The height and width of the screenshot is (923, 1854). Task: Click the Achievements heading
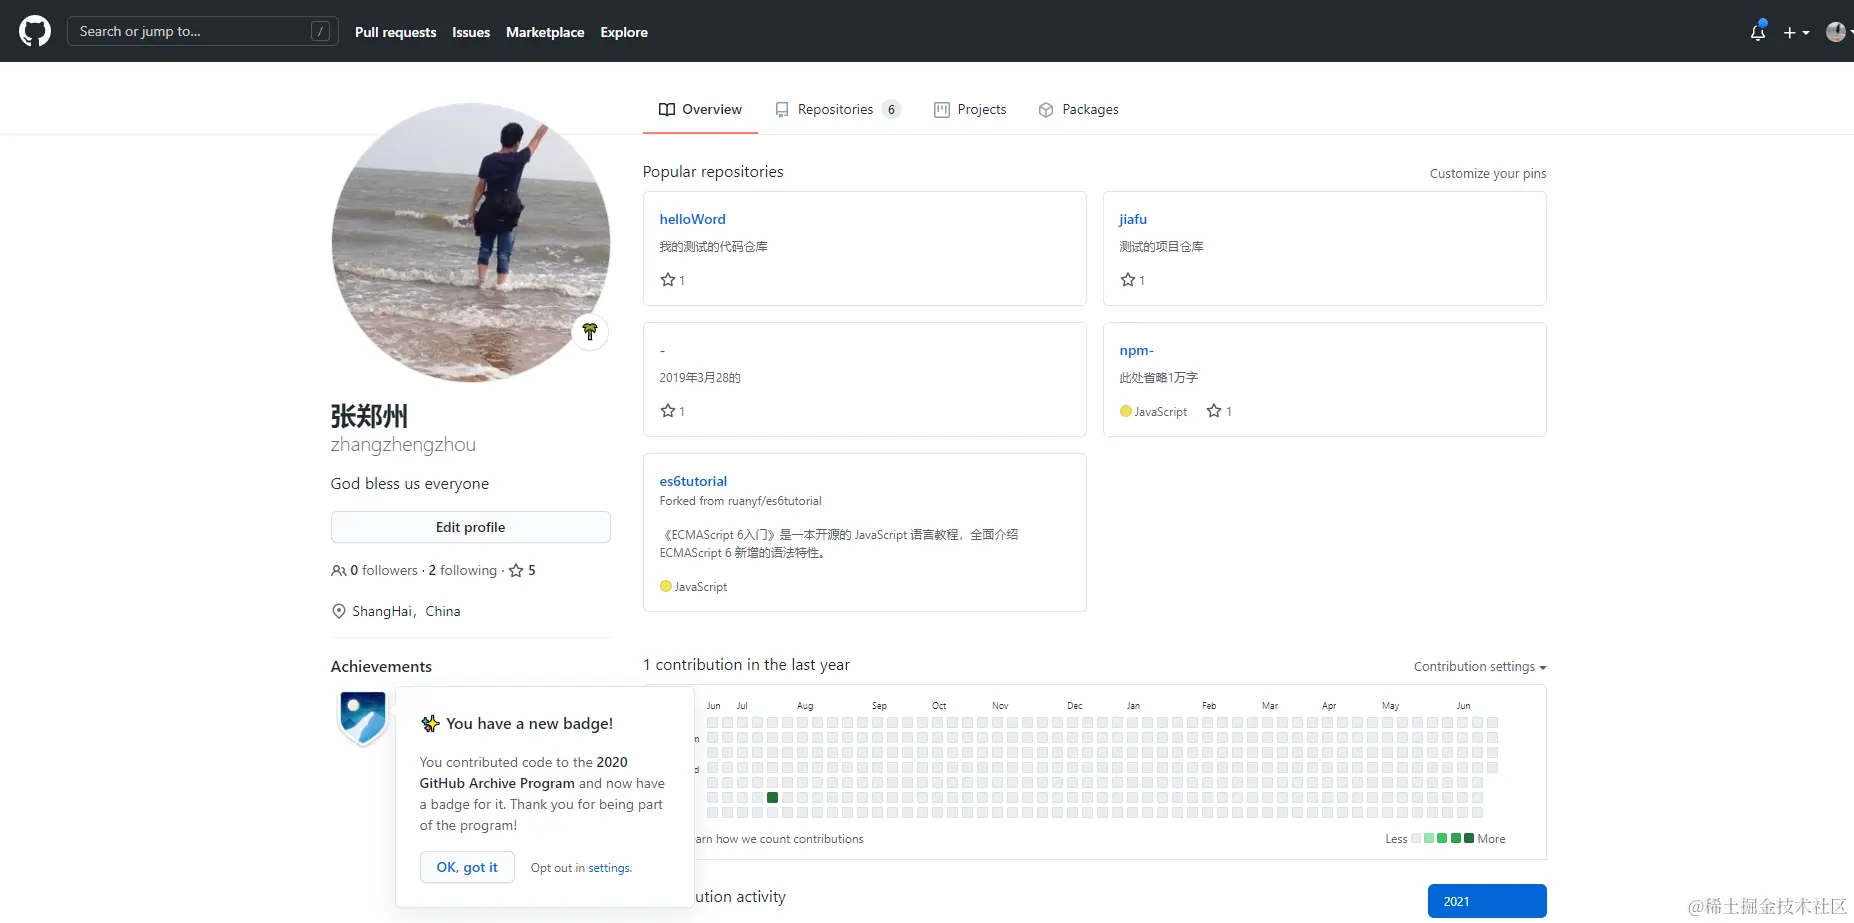pyautogui.click(x=381, y=666)
